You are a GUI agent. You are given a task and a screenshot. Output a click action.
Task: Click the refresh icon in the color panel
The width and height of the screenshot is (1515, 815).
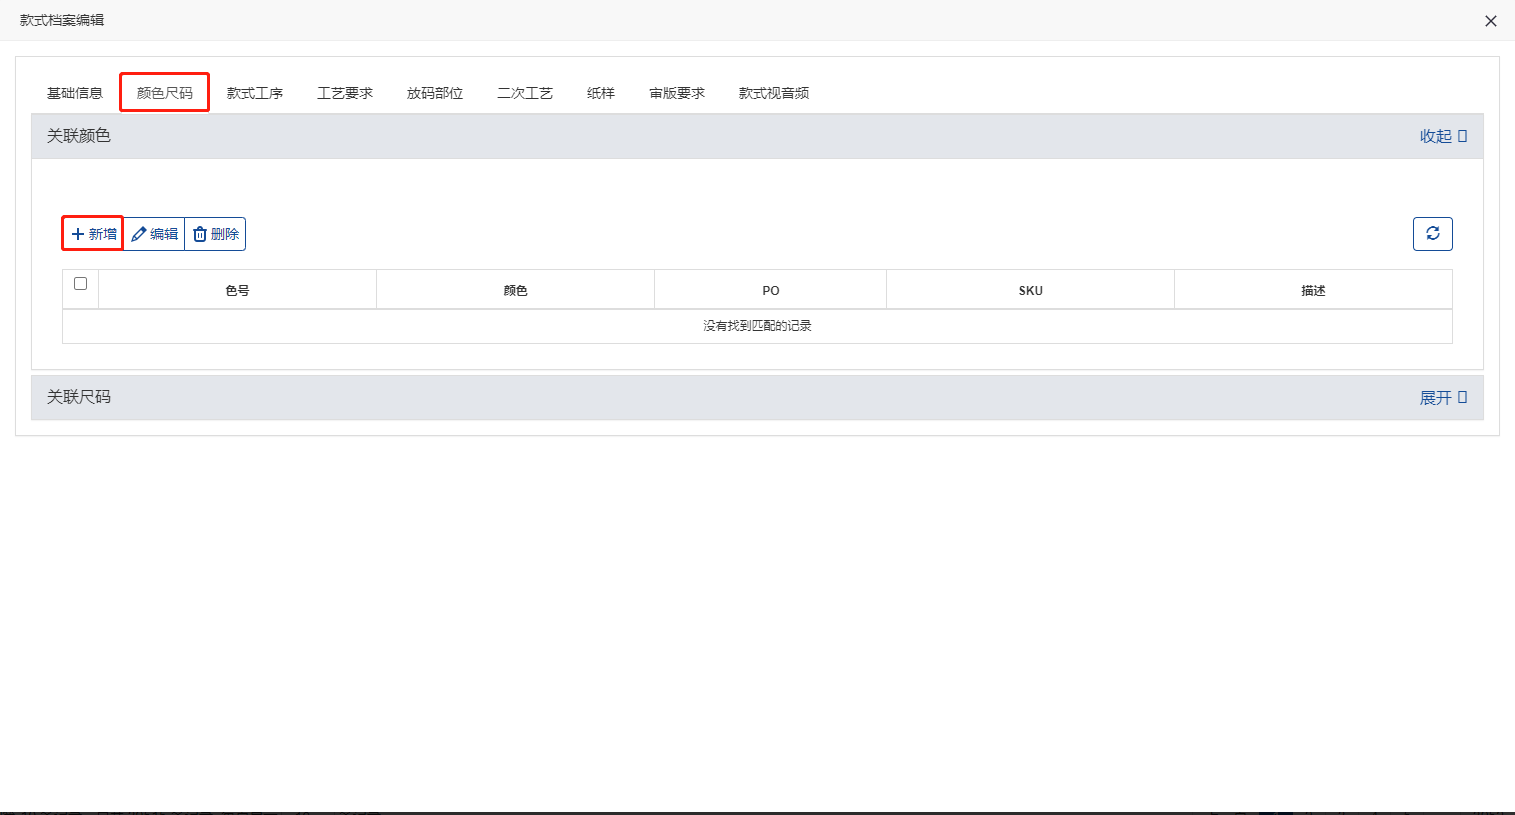point(1433,233)
